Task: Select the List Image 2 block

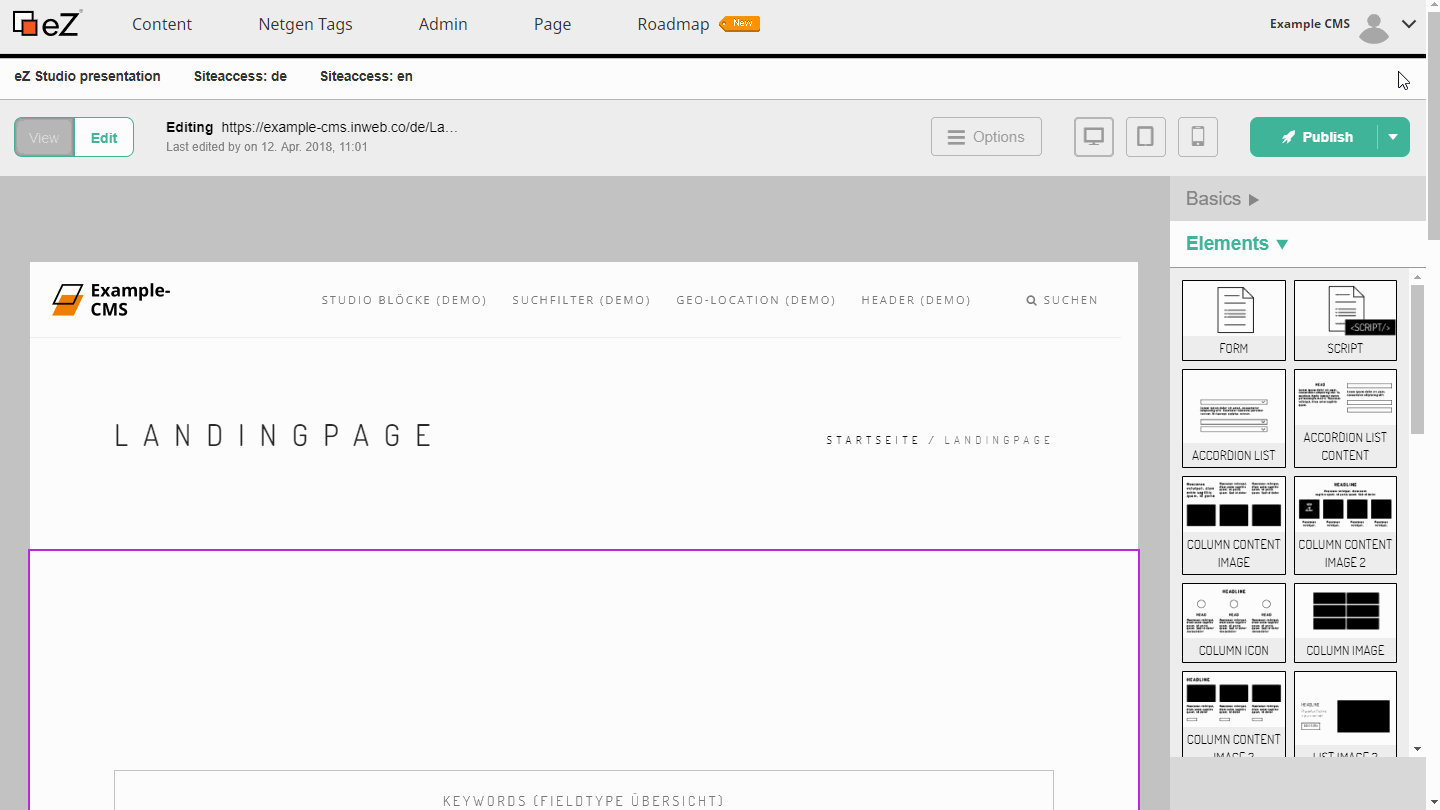Action: coord(1345,714)
